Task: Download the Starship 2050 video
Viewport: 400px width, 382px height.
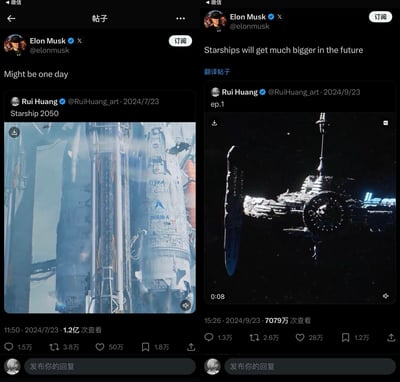Action: coord(14,132)
